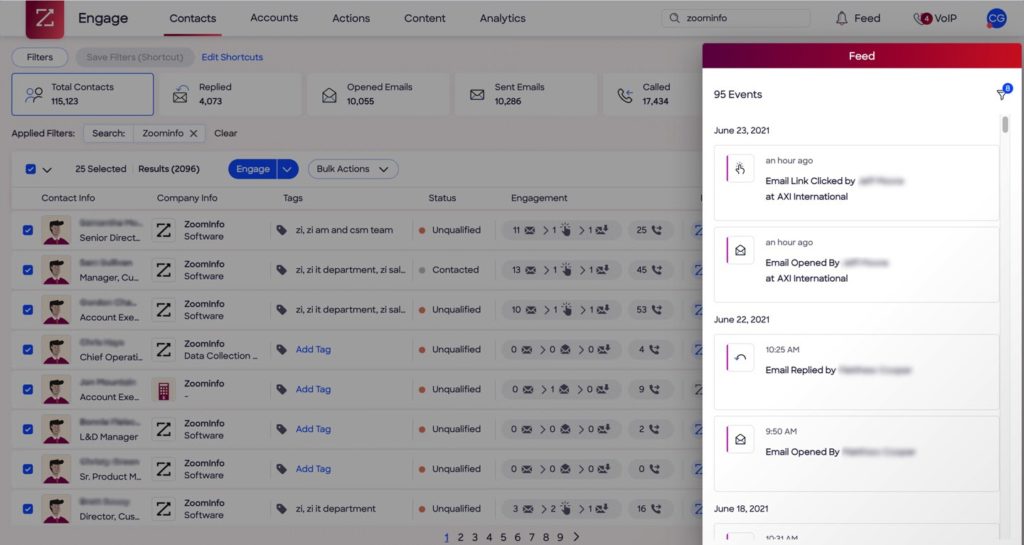Expand the select-all checkbox dropdown arrow

pyautogui.click(x=47, y=170)
